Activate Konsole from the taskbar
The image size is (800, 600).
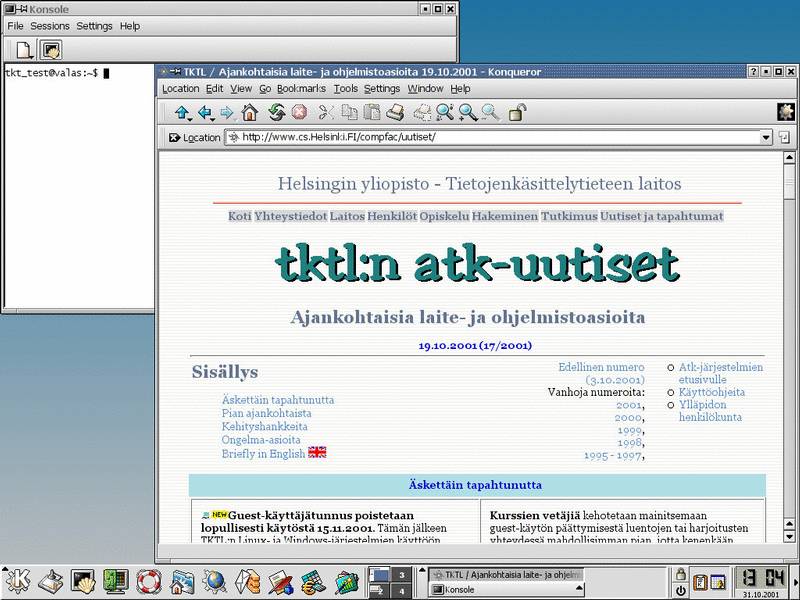coord(506,590)
